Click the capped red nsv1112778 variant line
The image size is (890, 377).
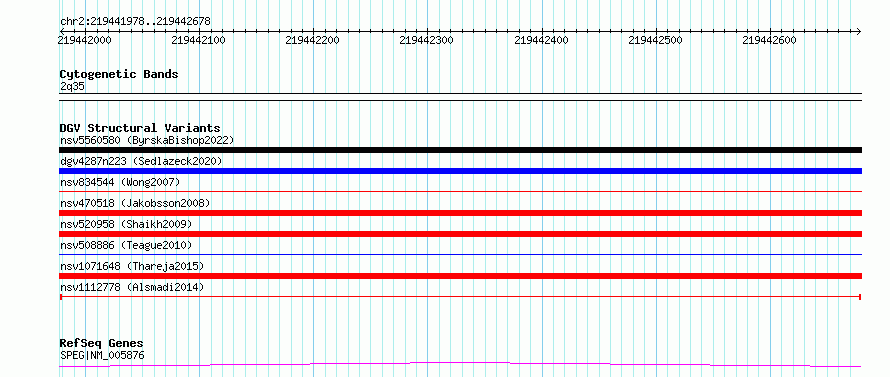(x=460, y=297)
